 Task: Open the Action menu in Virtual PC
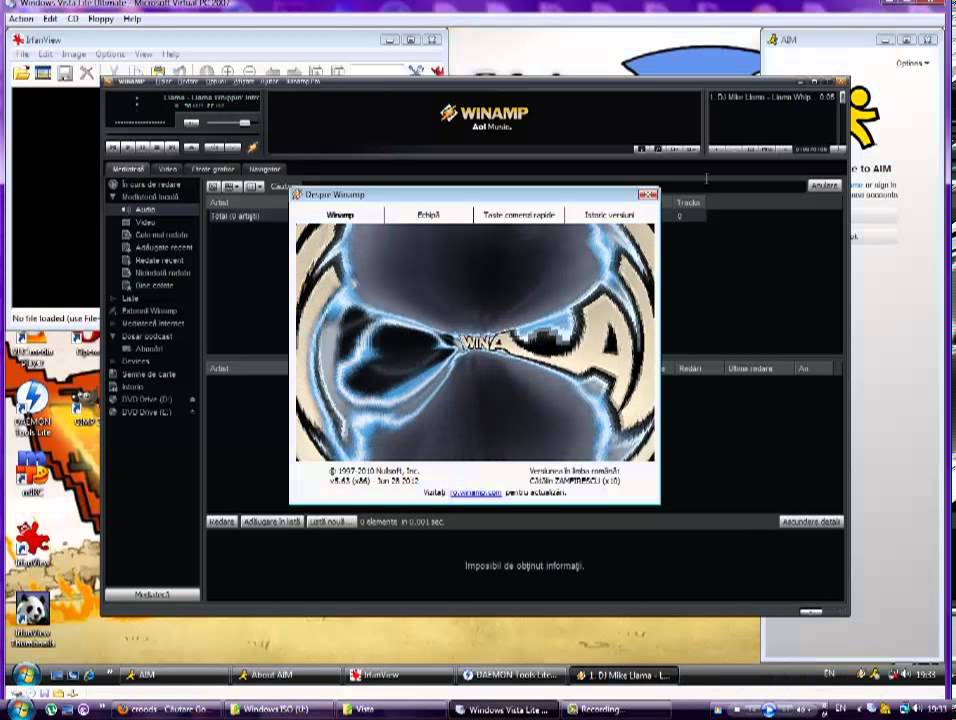tap(21, 19)
